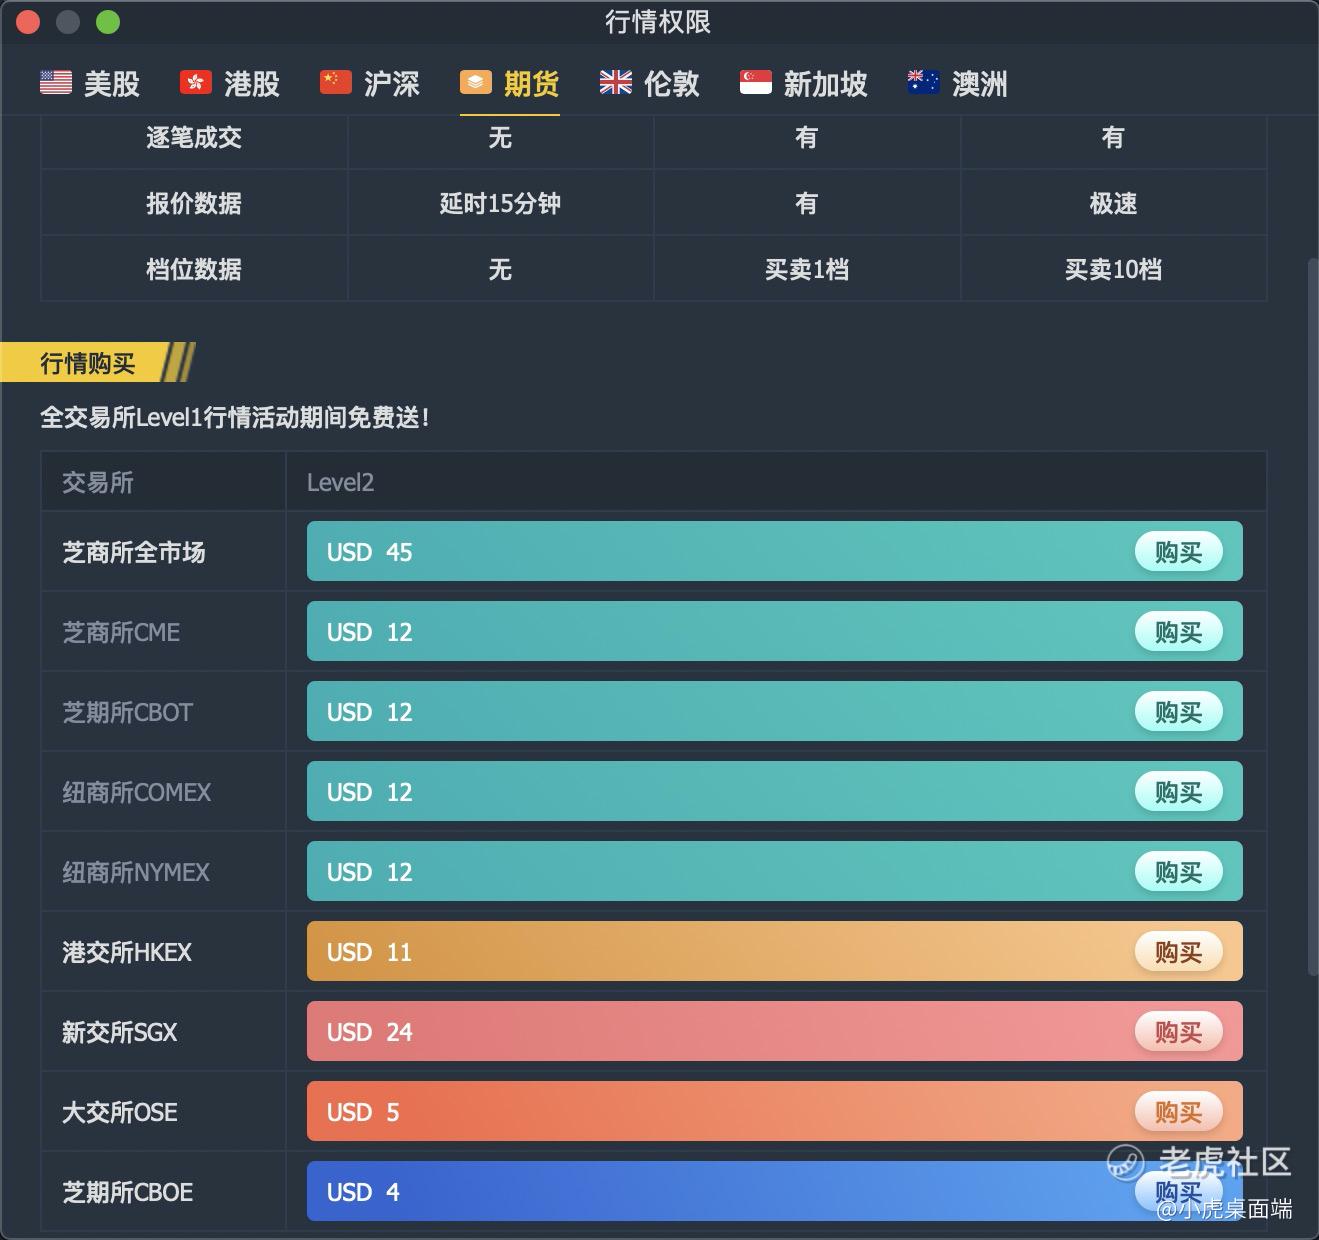Switch to the 新加坡 tab

click(803, 83)
